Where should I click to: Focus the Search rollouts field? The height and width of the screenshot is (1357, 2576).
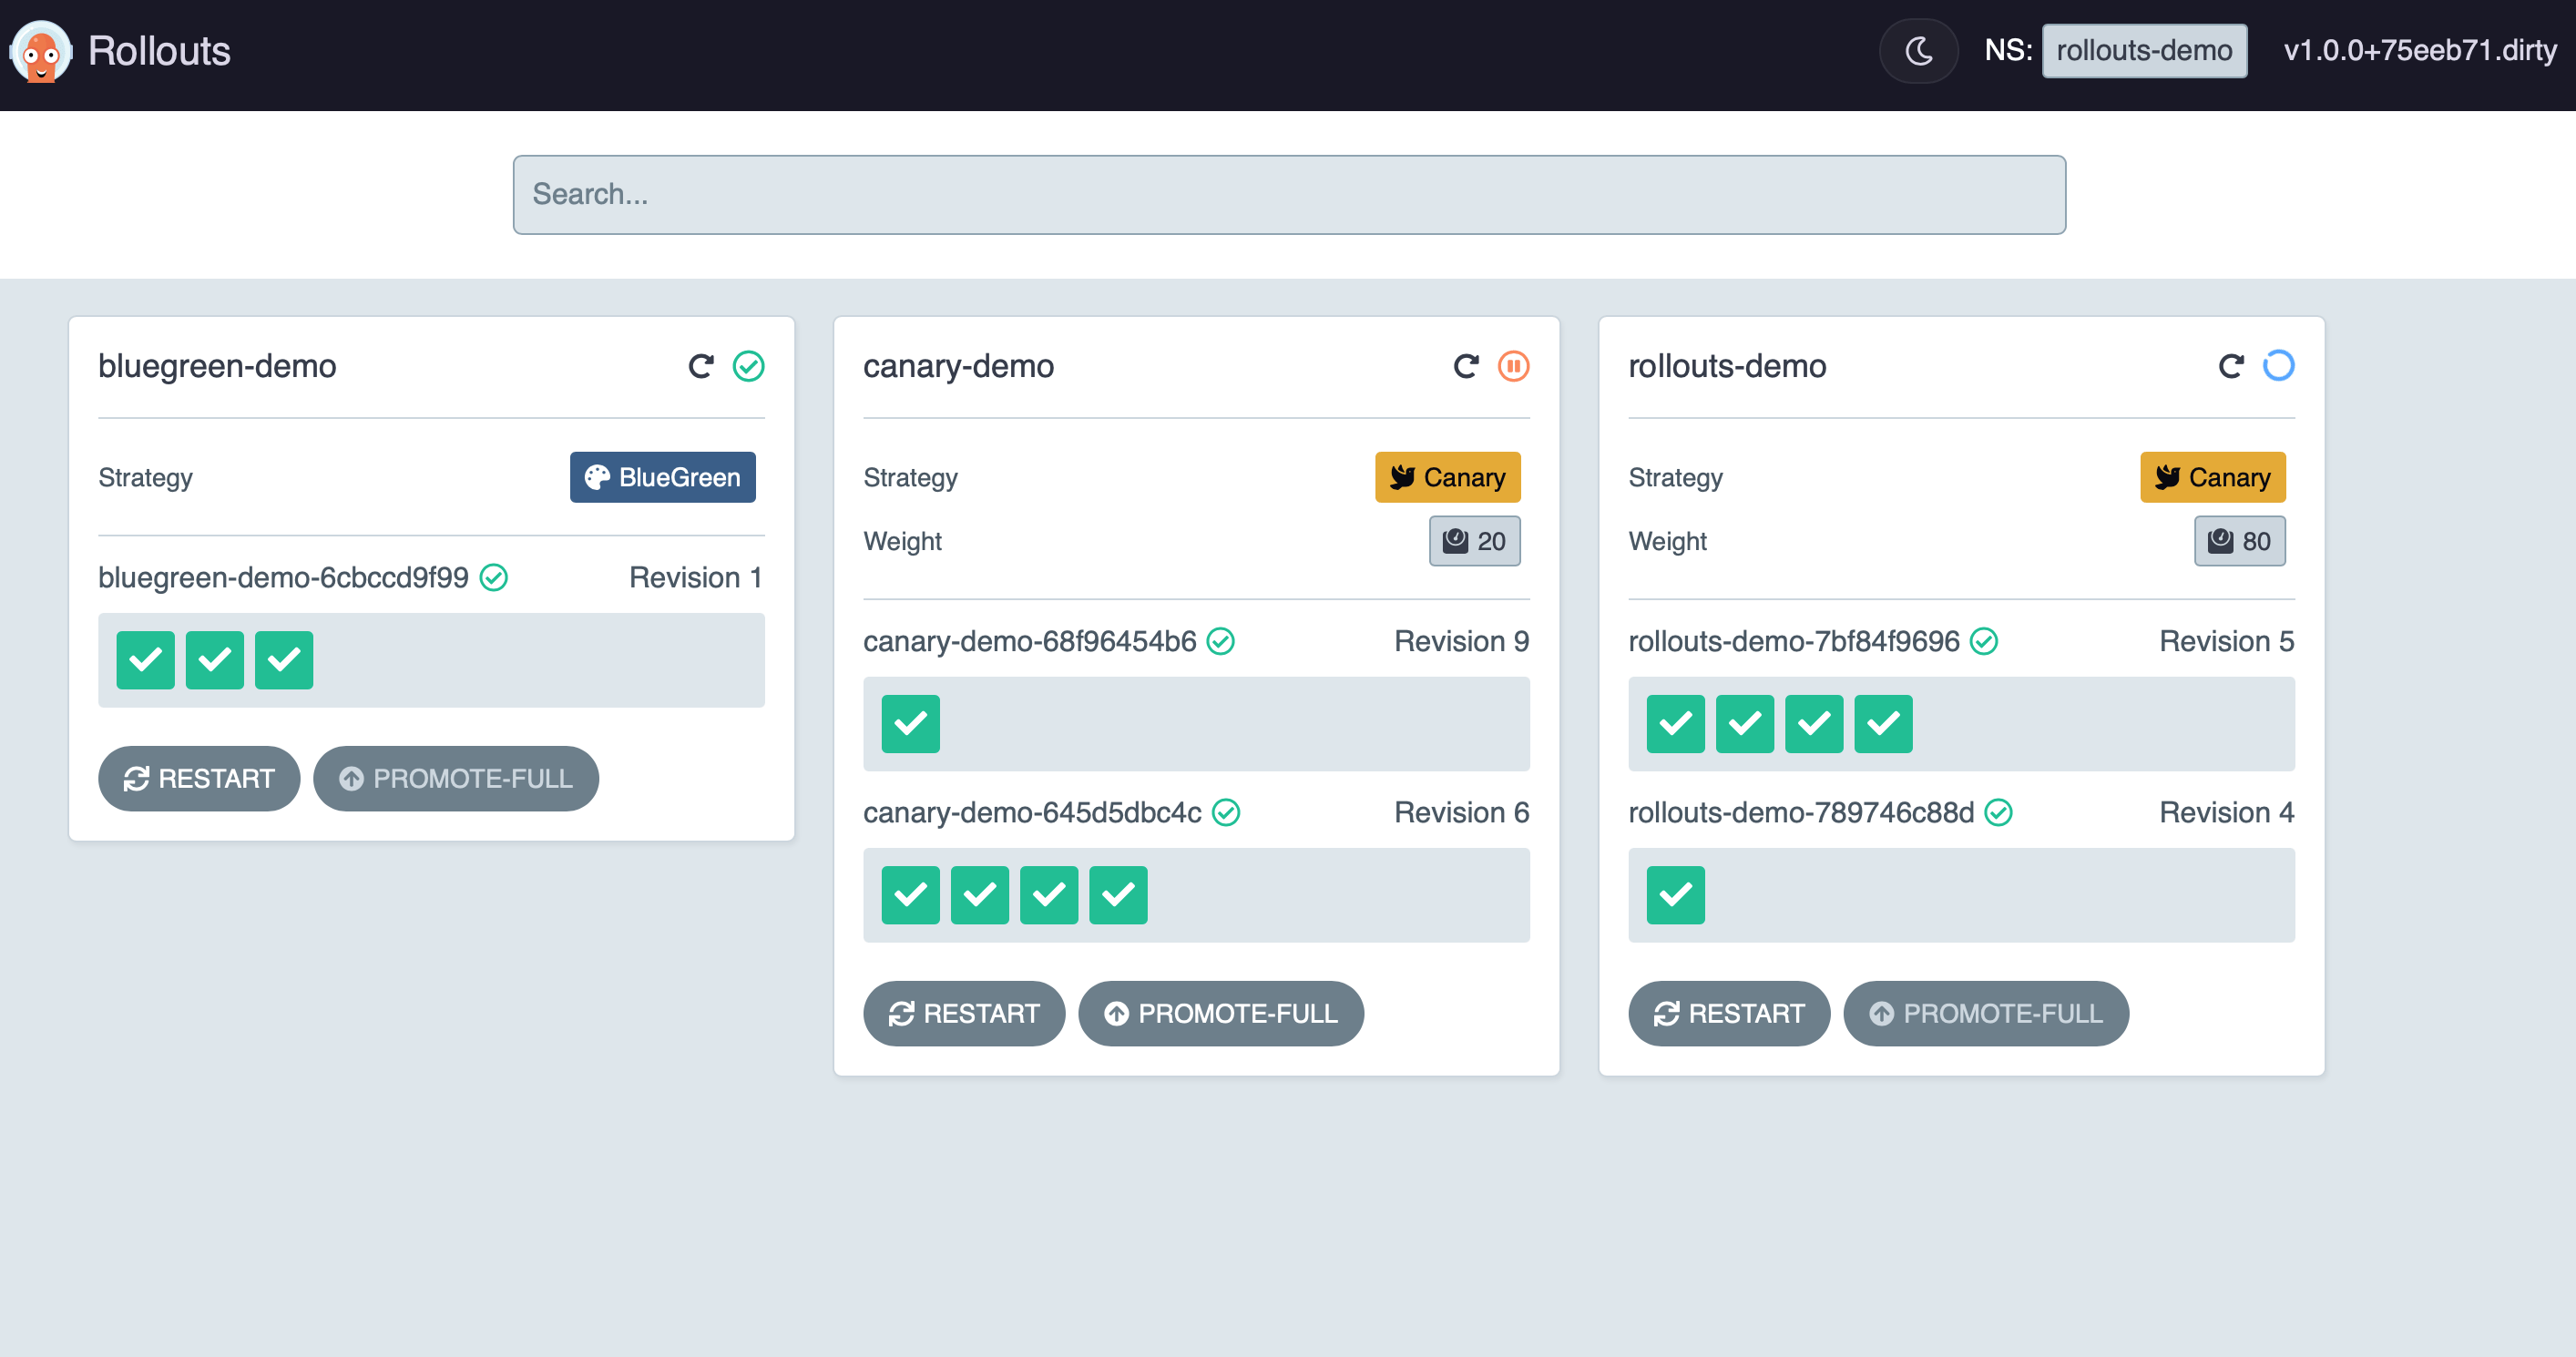tap(1289, 194)
